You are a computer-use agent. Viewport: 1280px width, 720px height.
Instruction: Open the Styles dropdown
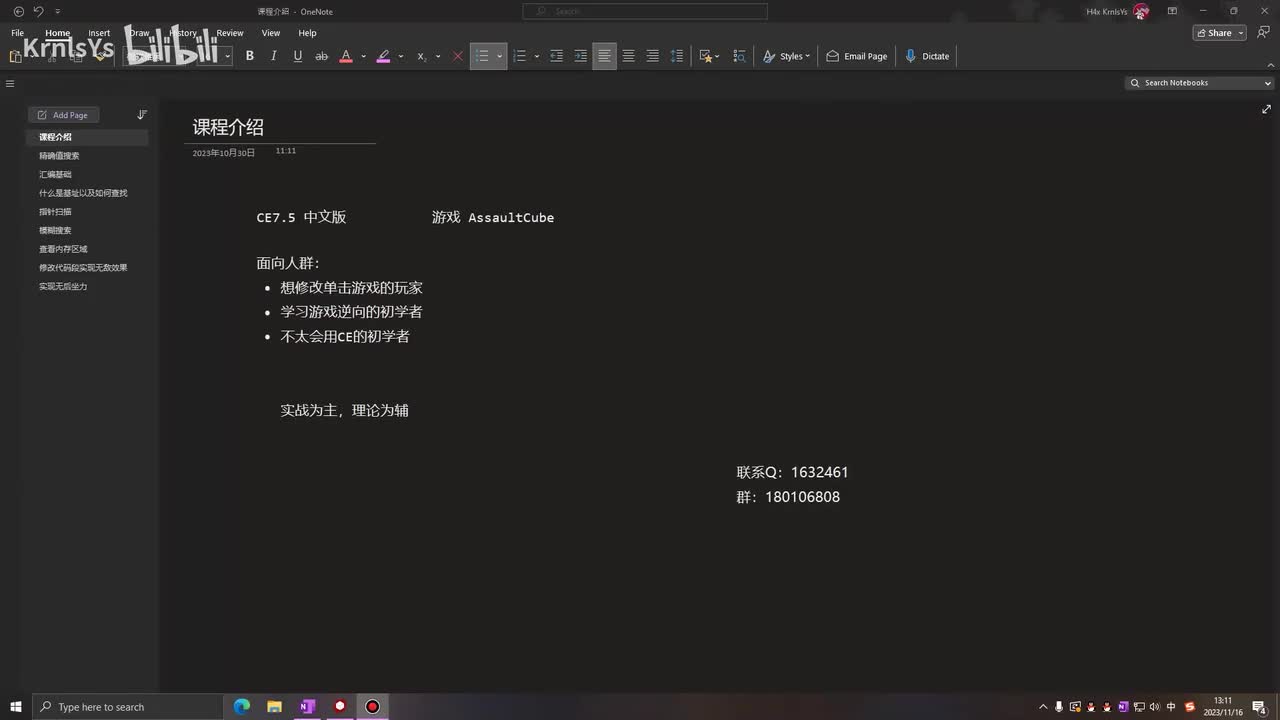point(786,56)
